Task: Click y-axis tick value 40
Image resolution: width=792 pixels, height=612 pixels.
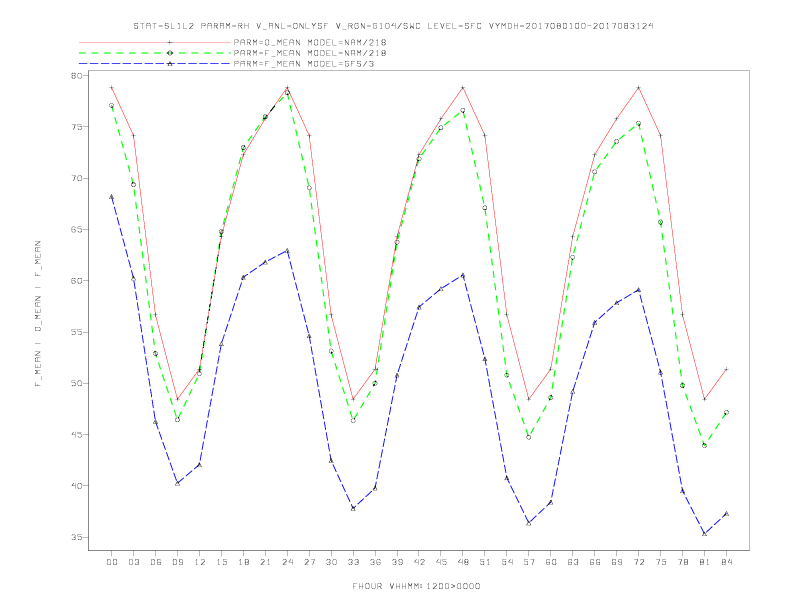Action: [x=77, y=486]
